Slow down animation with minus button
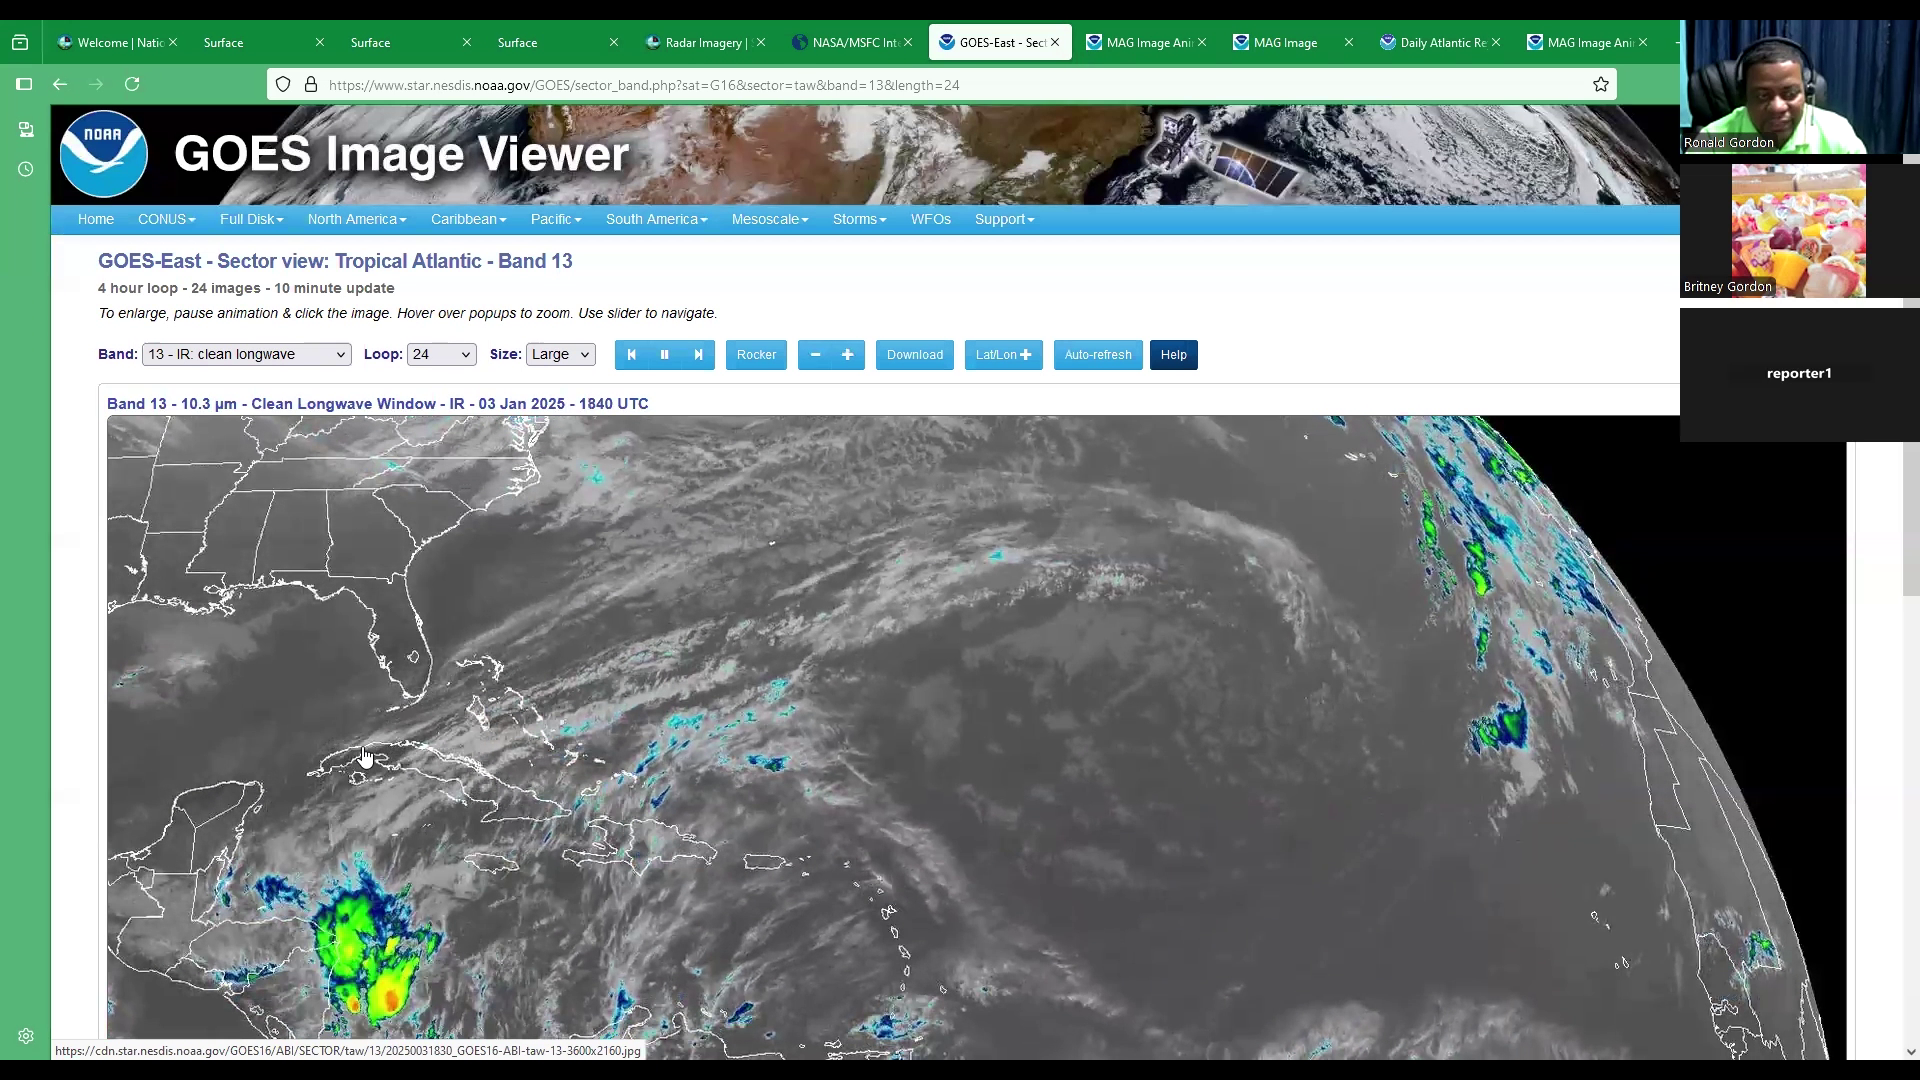1920x1080 pixels. pyautogui.click(x=815, y=355)
